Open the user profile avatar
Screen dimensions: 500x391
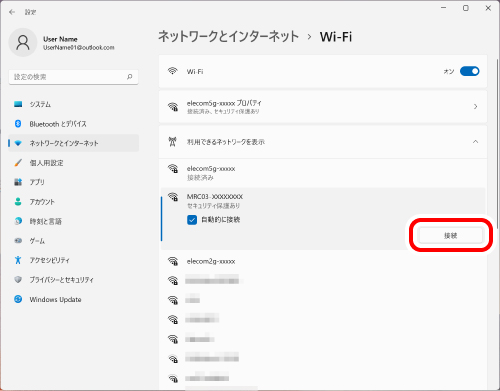point(23,43)
